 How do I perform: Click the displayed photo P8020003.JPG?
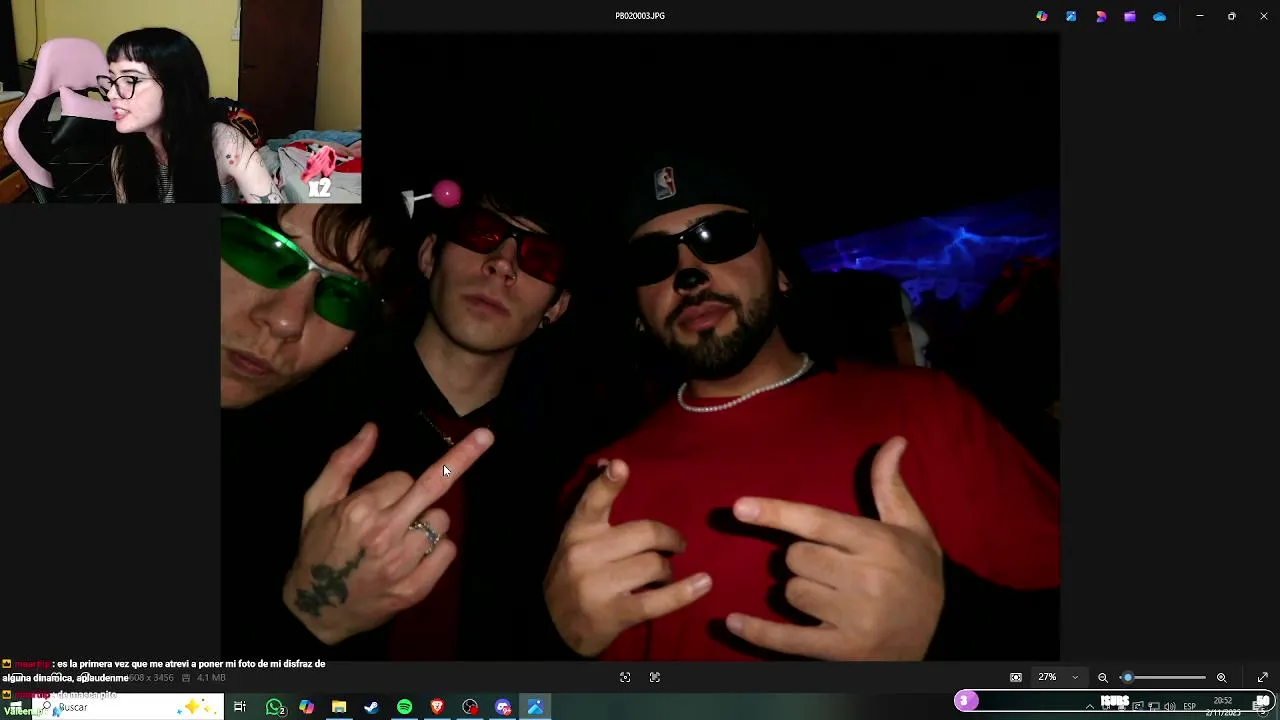640,346
